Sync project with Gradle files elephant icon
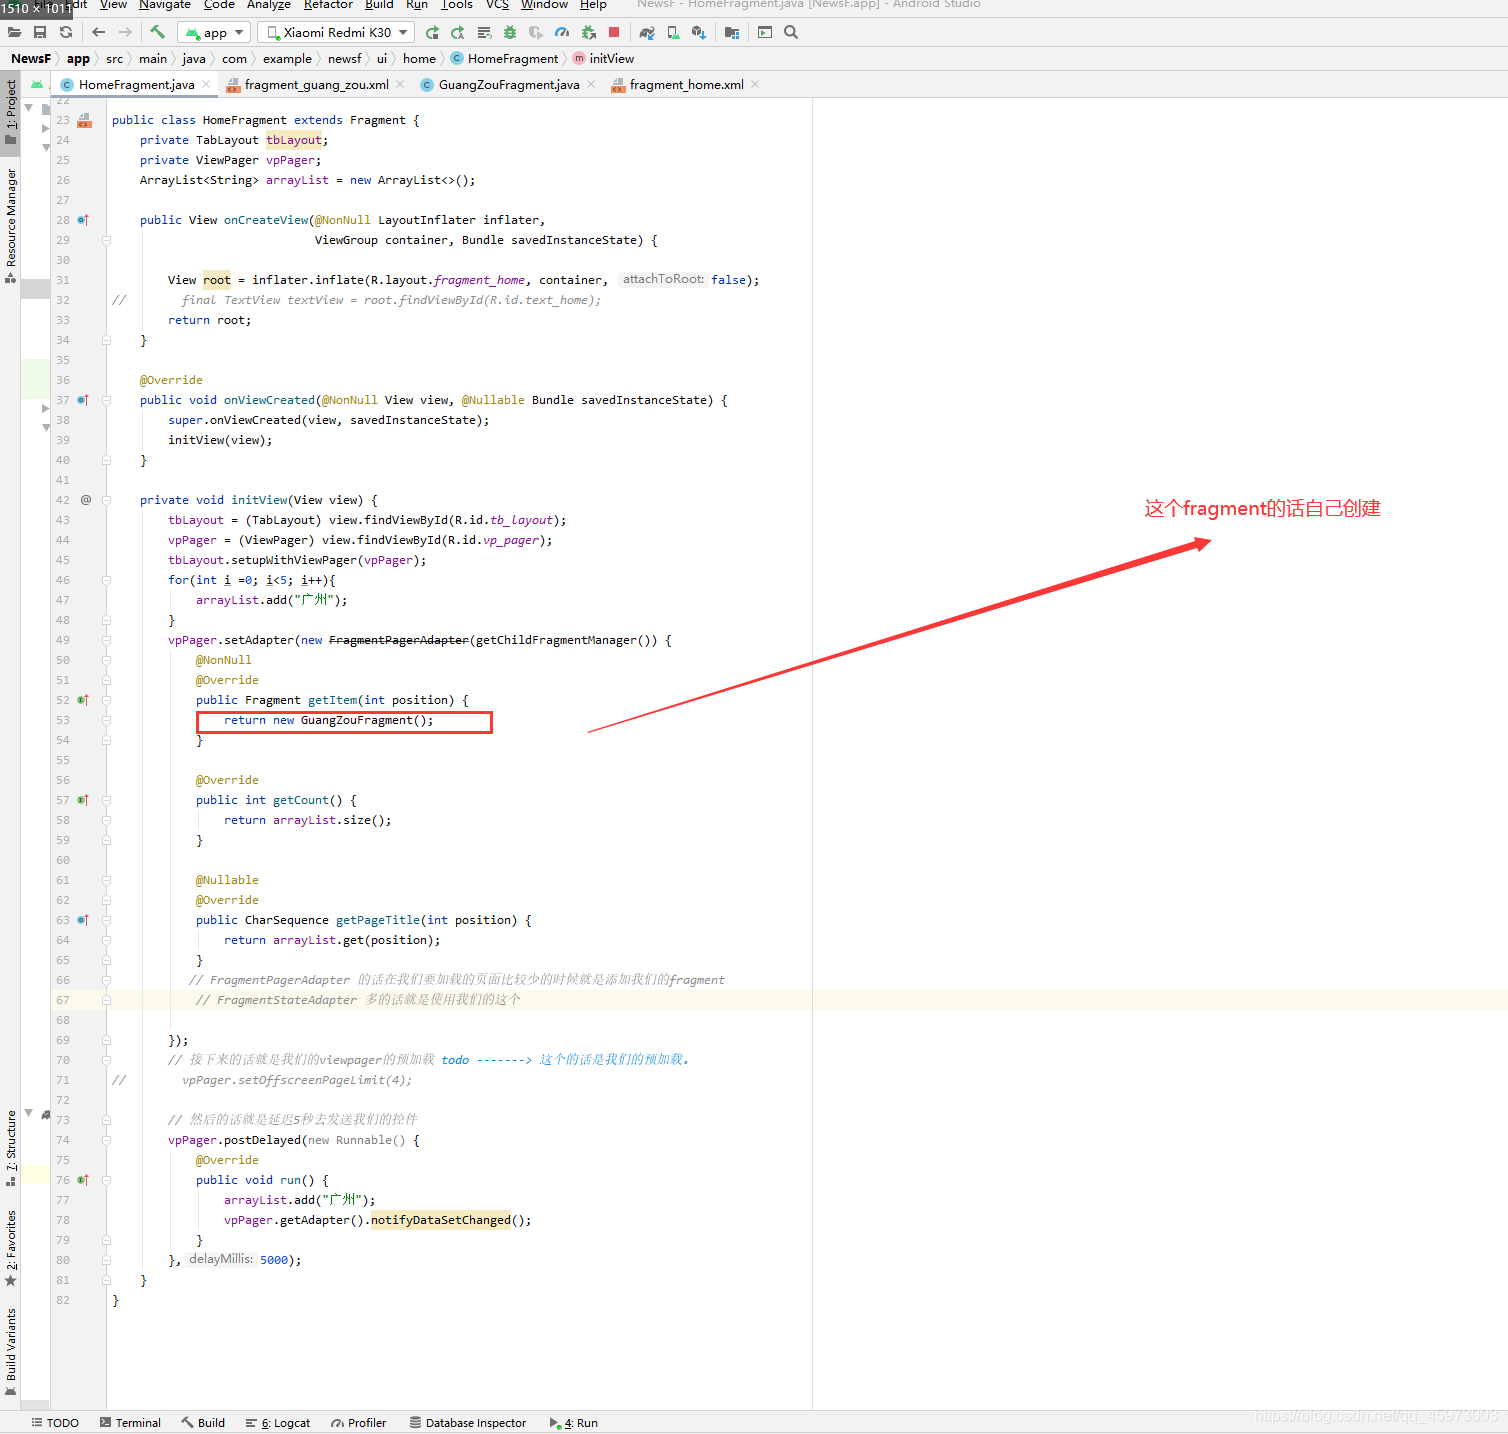 pos(647,32)
